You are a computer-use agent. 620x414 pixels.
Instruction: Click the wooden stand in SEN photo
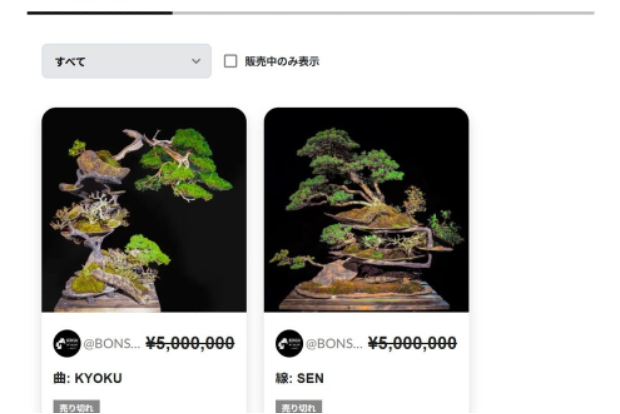[x=364, y=302]
